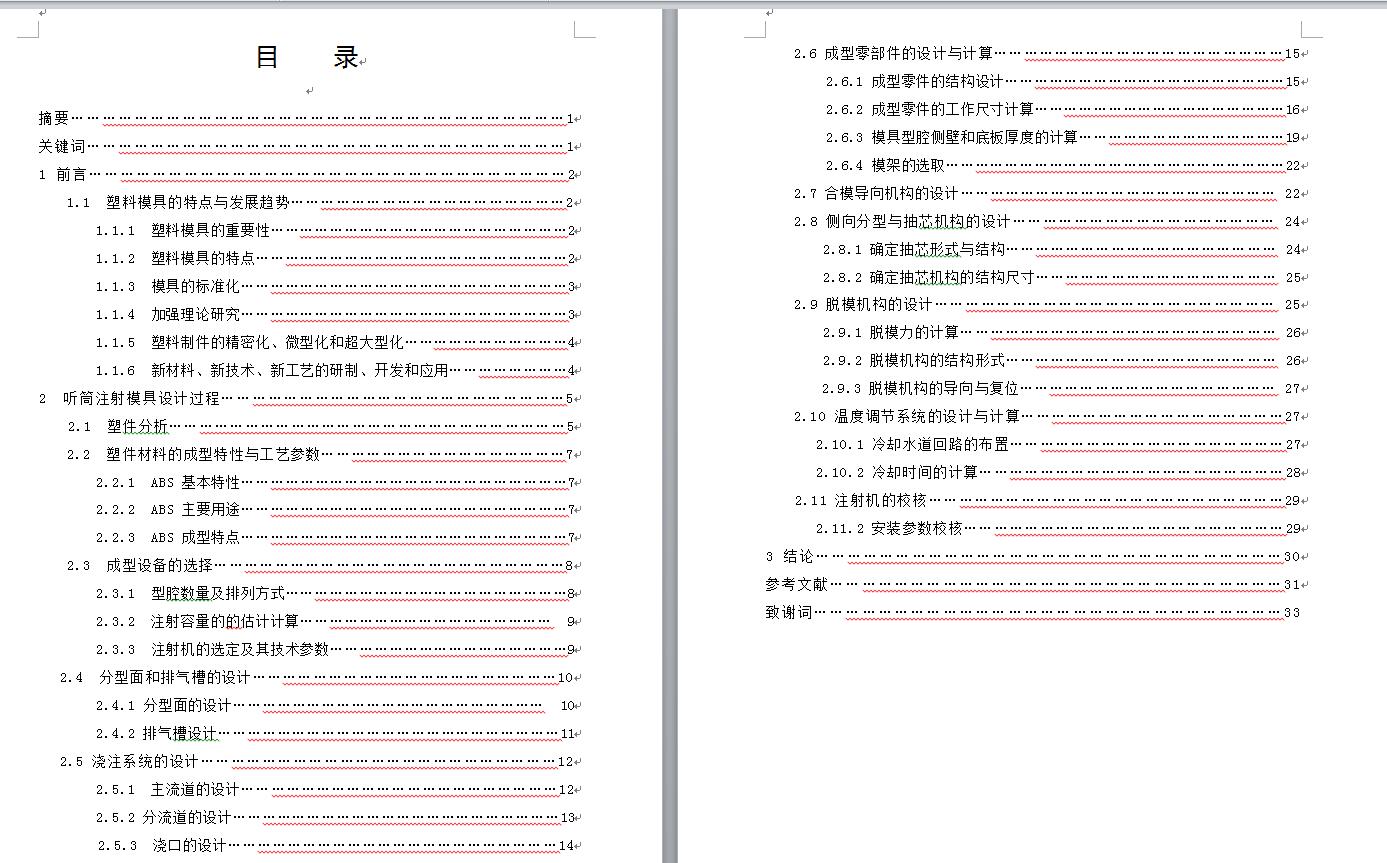Click entry 2.3.1 型腔数量及排列方式
Viewport: 1387px width, 863px height.
pos(335,593)
